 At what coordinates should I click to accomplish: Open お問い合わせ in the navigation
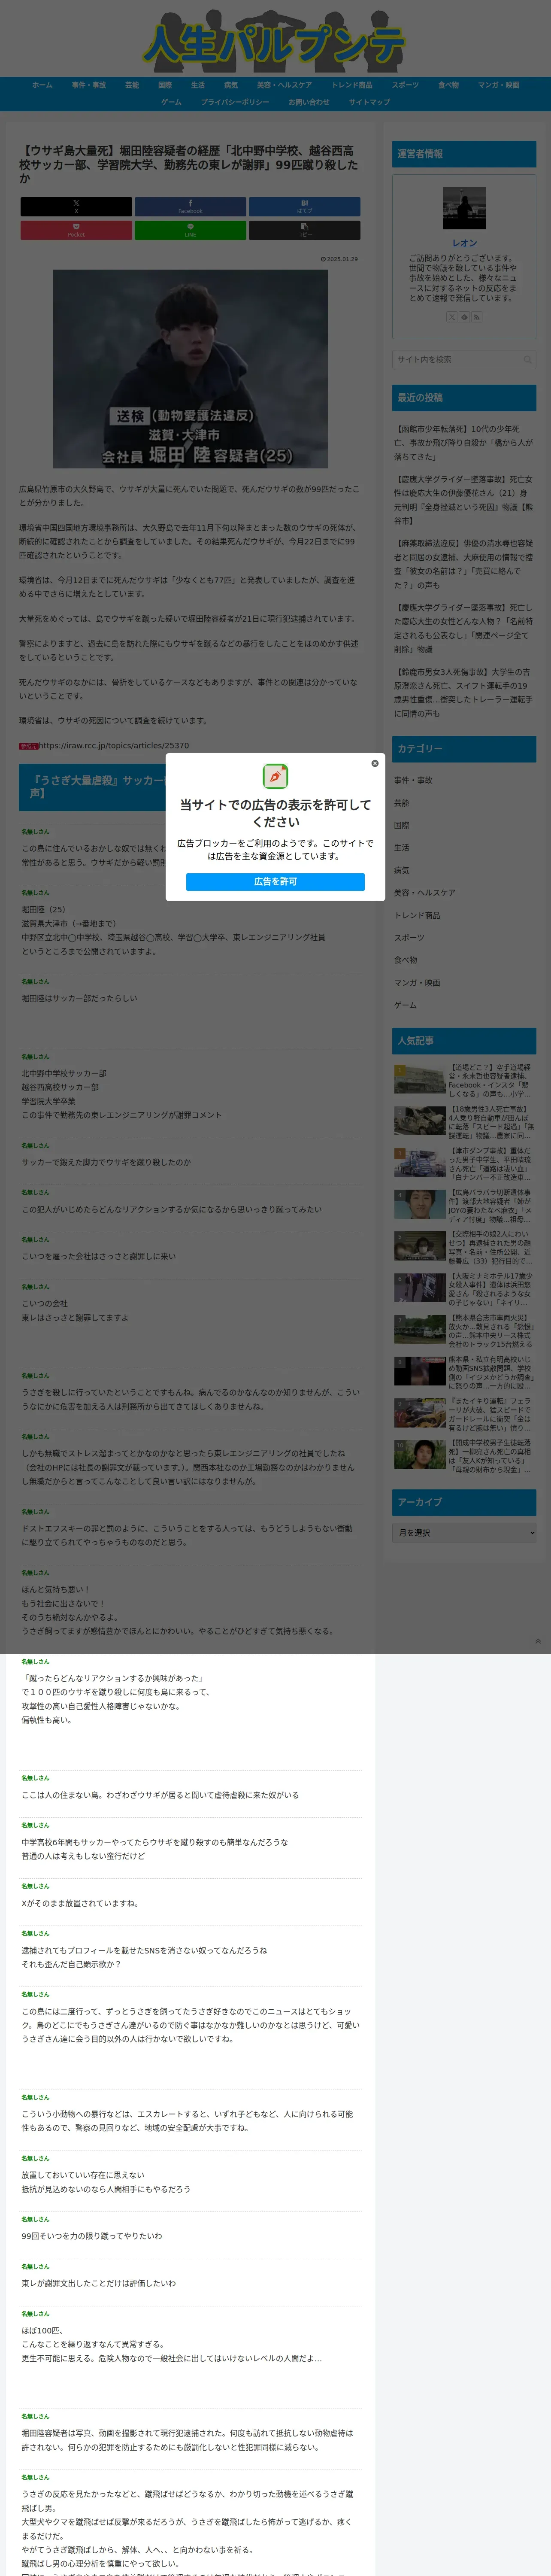pyautogui.click(x=309, y=102)
